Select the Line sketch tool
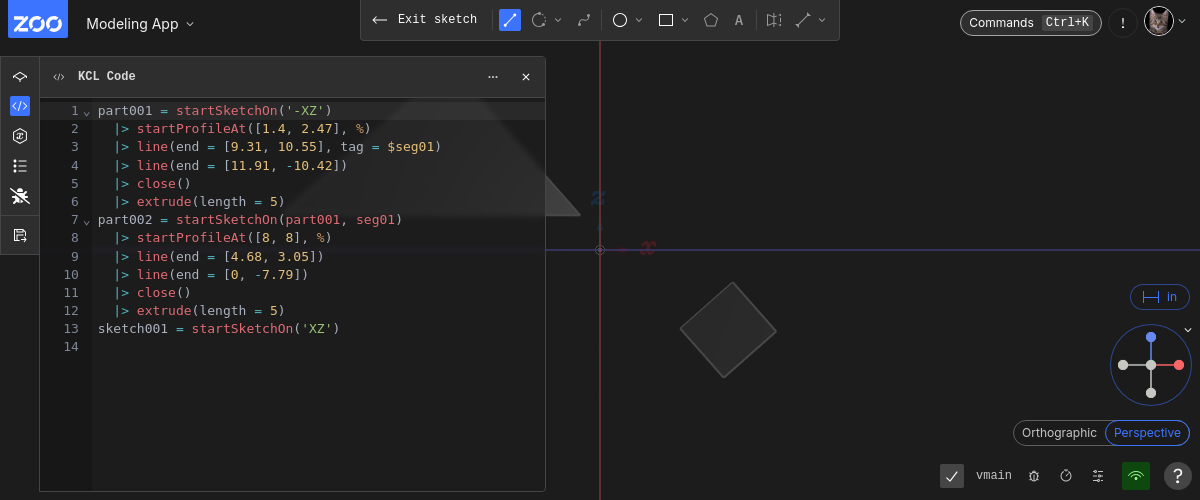Viewport: 1200px width, 500px height. [x=510, y=20]
